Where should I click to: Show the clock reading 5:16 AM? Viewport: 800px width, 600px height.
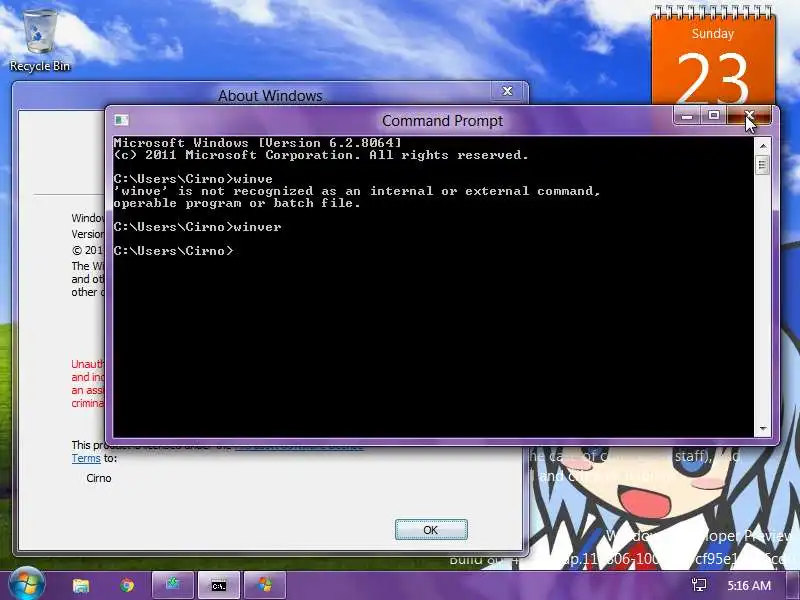[748, 585]
